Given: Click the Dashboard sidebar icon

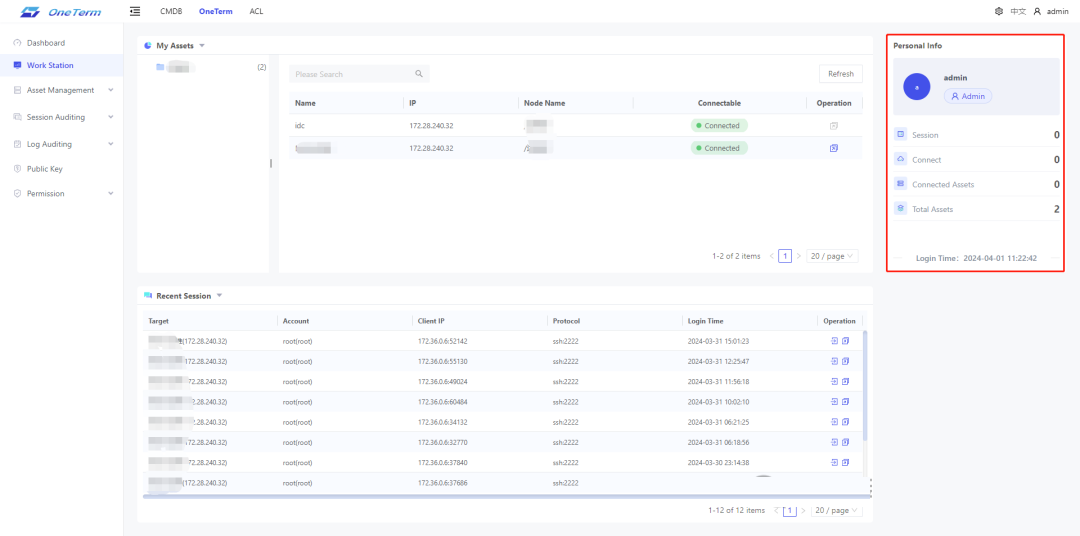Looking at the screenshot, I should point(17,43).
